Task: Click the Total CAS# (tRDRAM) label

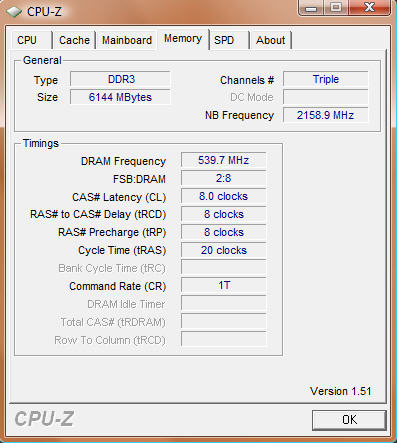Action: [113, 322]
